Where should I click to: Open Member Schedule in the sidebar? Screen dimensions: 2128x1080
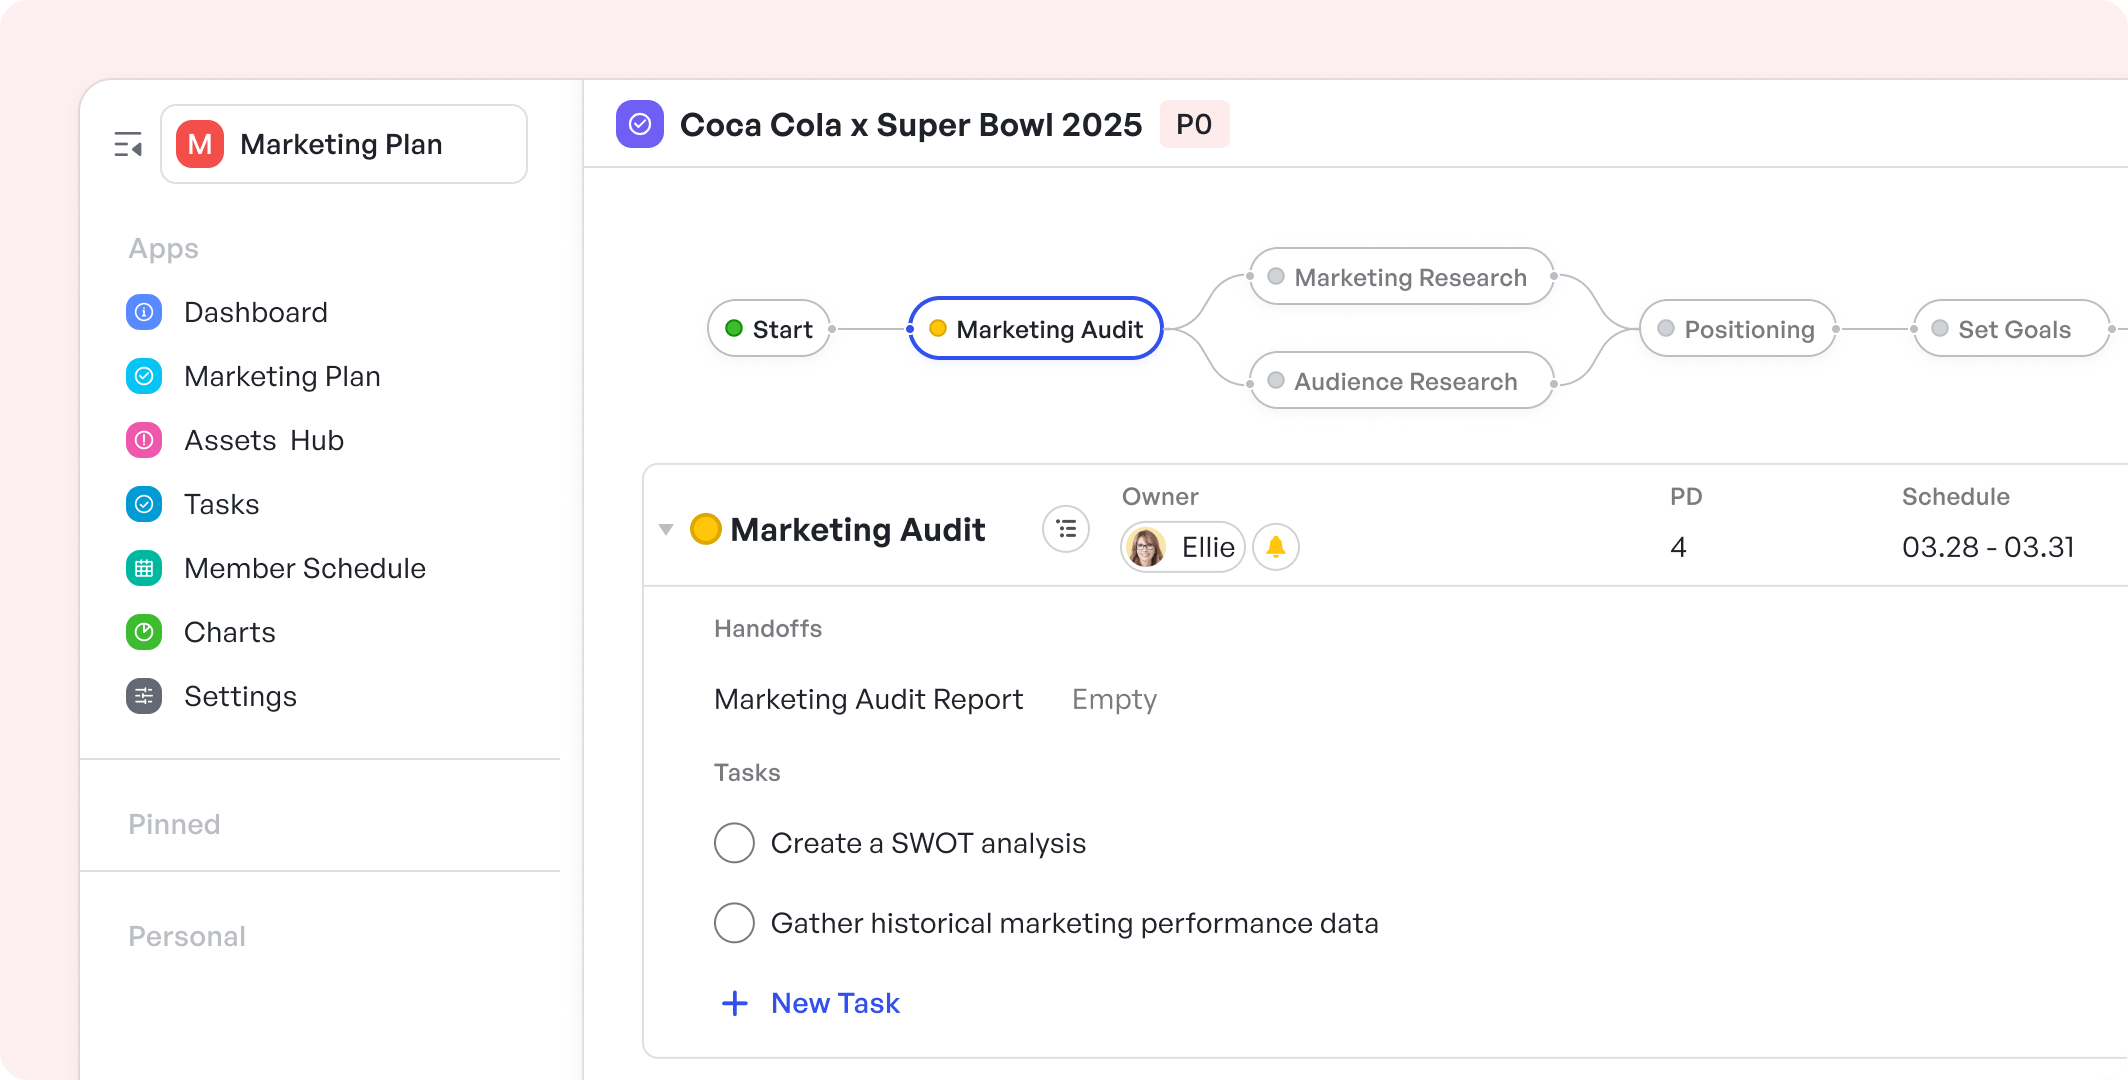coord(305,568)
